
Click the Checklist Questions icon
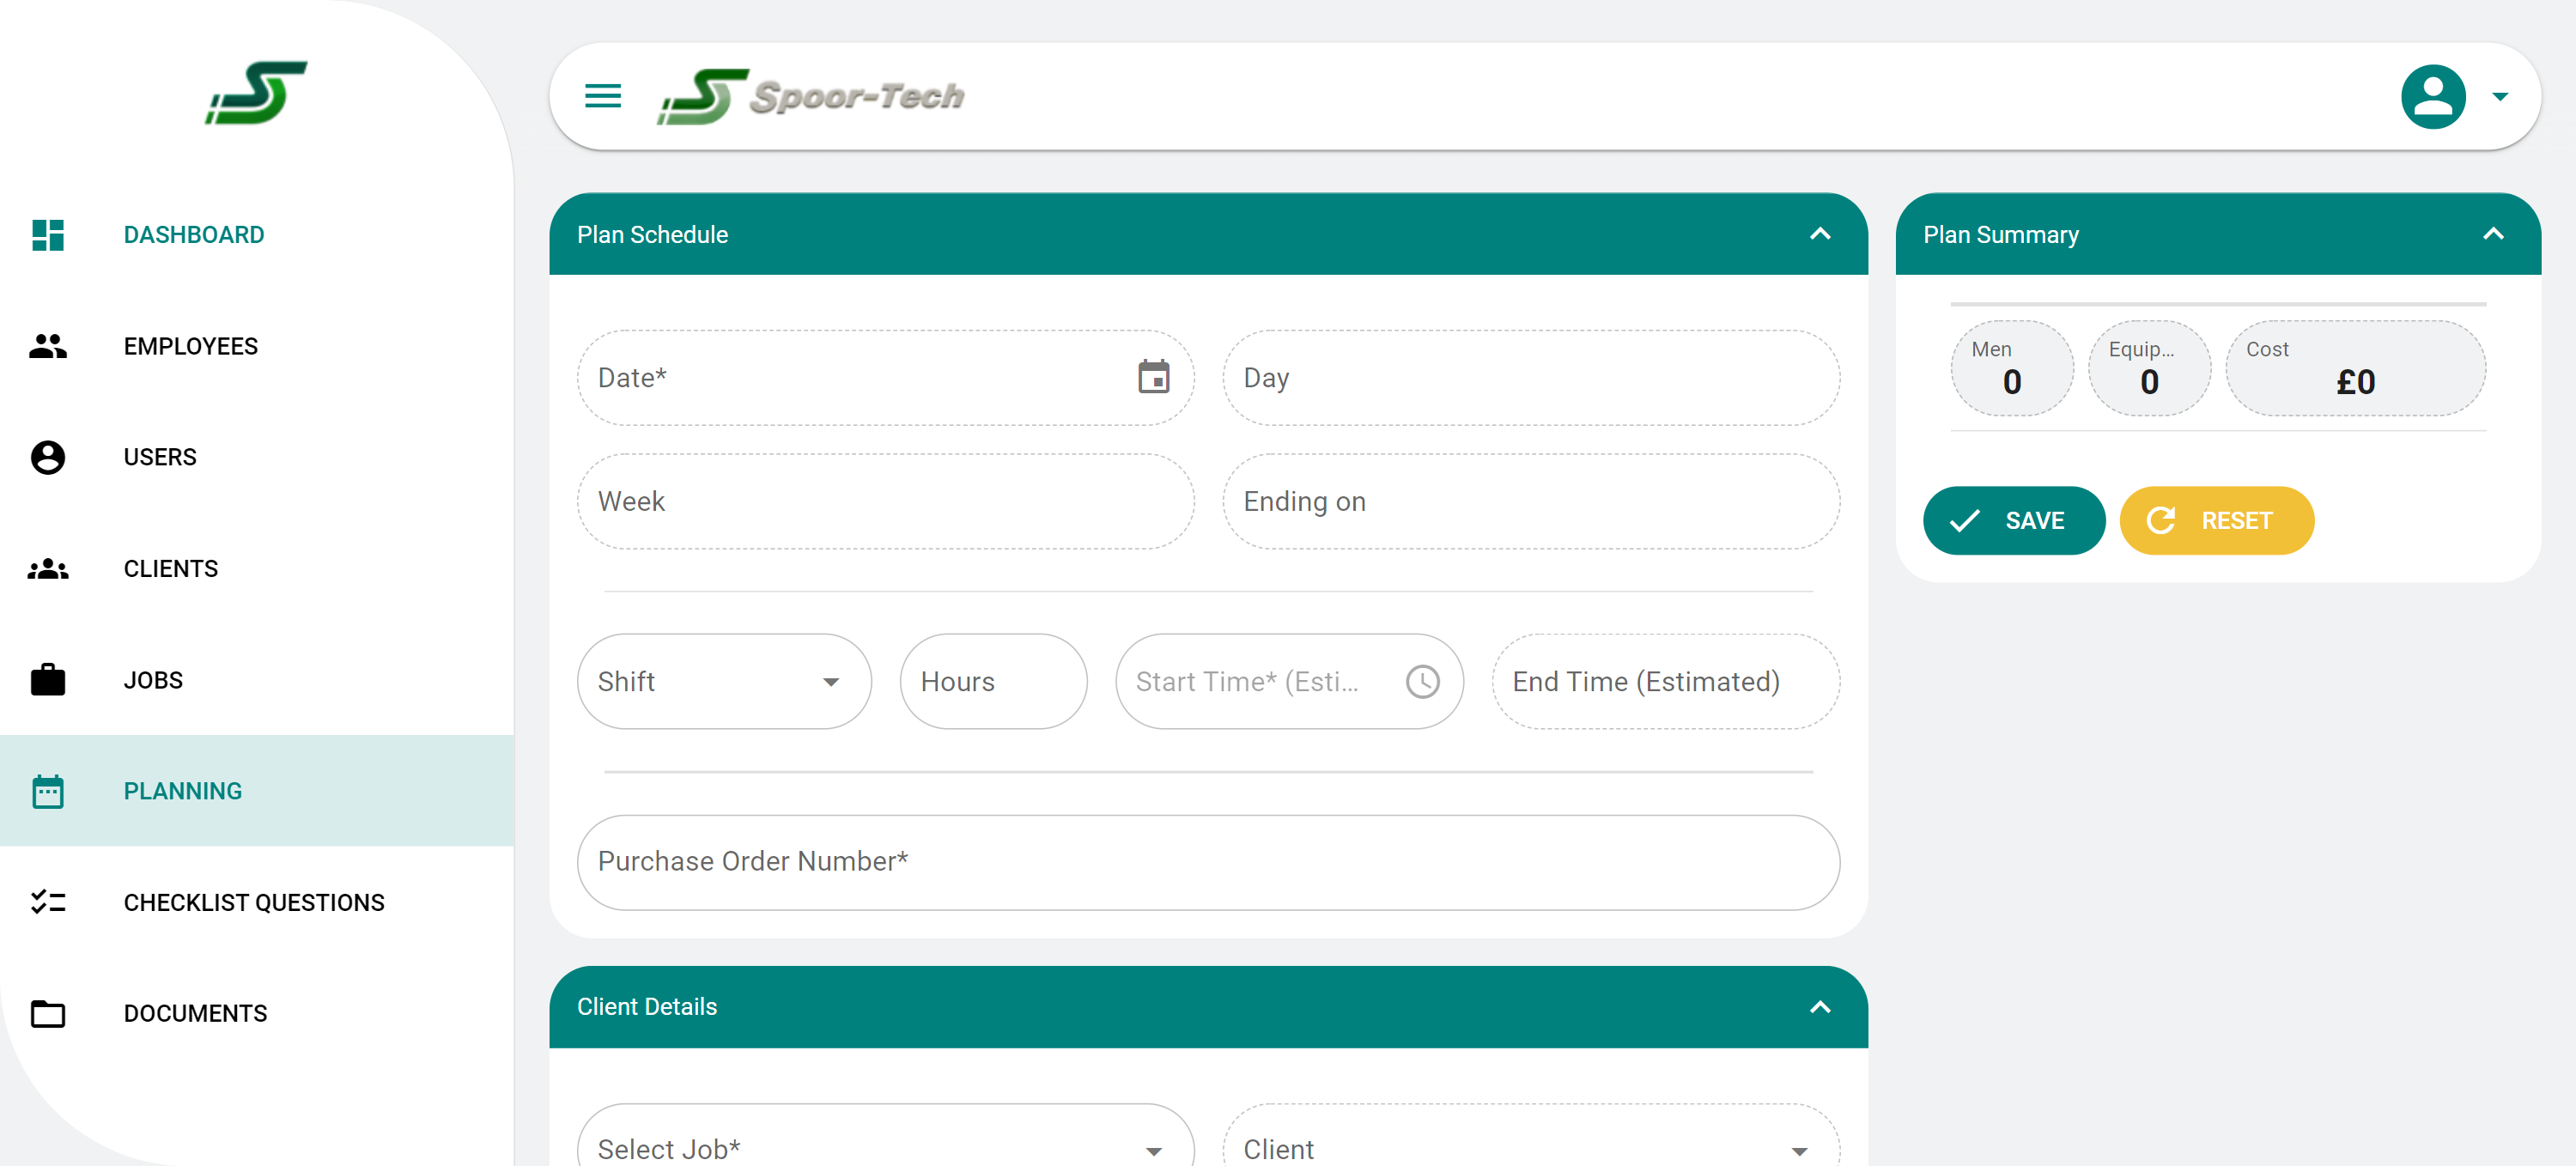(48, 902)
